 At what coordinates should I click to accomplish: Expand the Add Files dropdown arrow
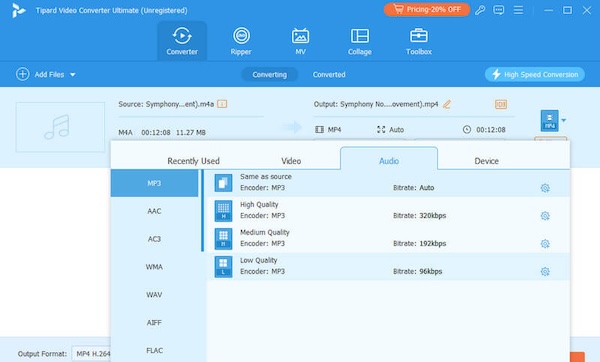[73, 75]
